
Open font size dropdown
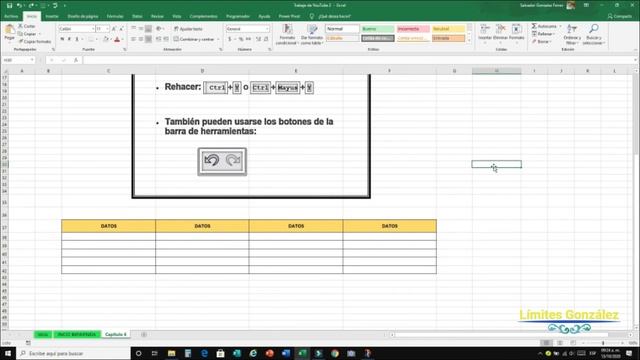click(107, 29)
